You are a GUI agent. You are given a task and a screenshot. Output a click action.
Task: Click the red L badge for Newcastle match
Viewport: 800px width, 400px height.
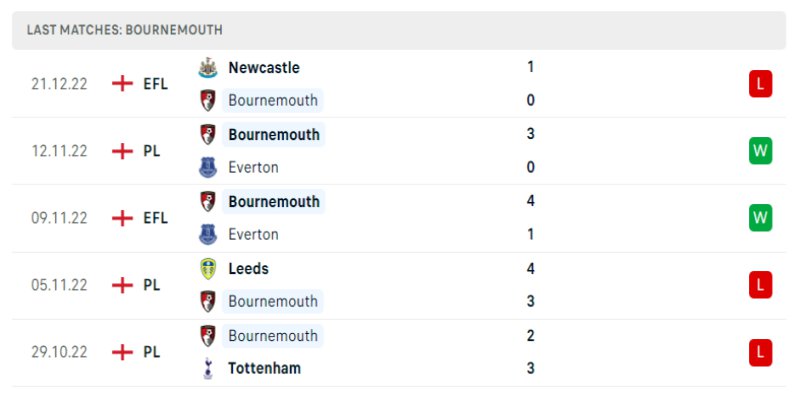pos(760,84)
